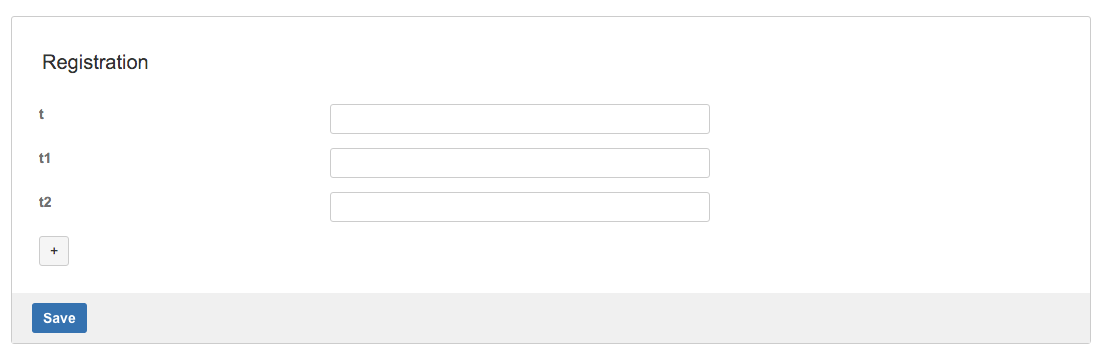Screen dimensions: 1102x360
Task: Click the label above t1
Action: pos(41,114)
